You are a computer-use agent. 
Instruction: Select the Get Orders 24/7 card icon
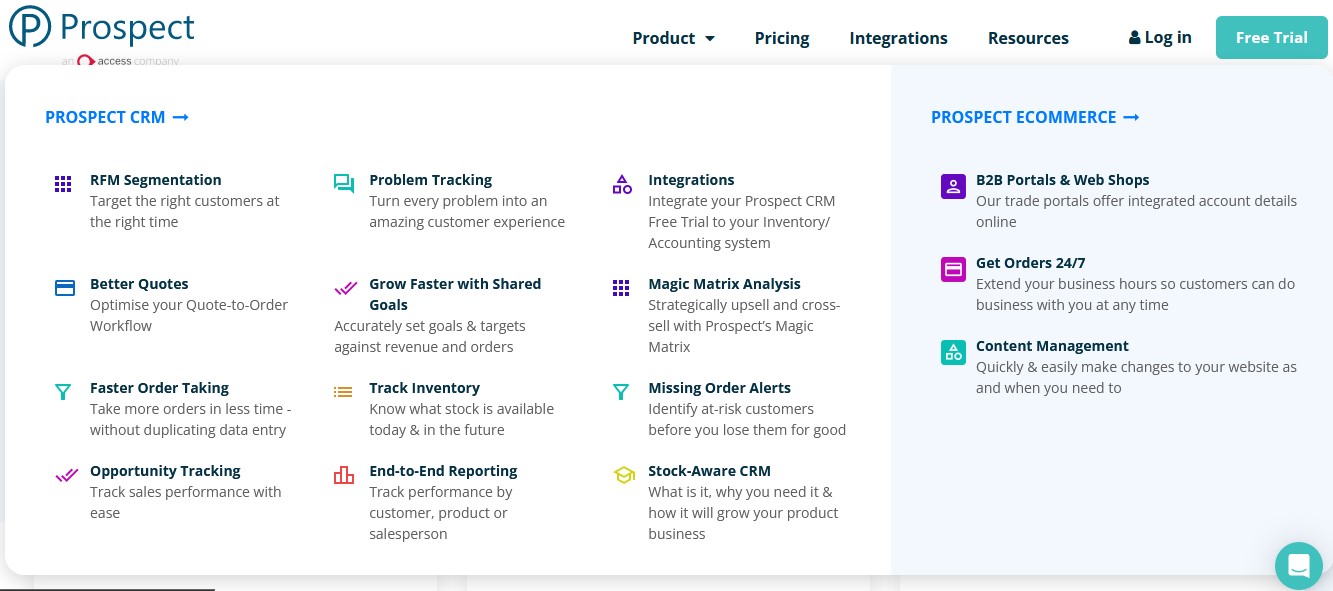pyautogui.click(x=953, y=269)
